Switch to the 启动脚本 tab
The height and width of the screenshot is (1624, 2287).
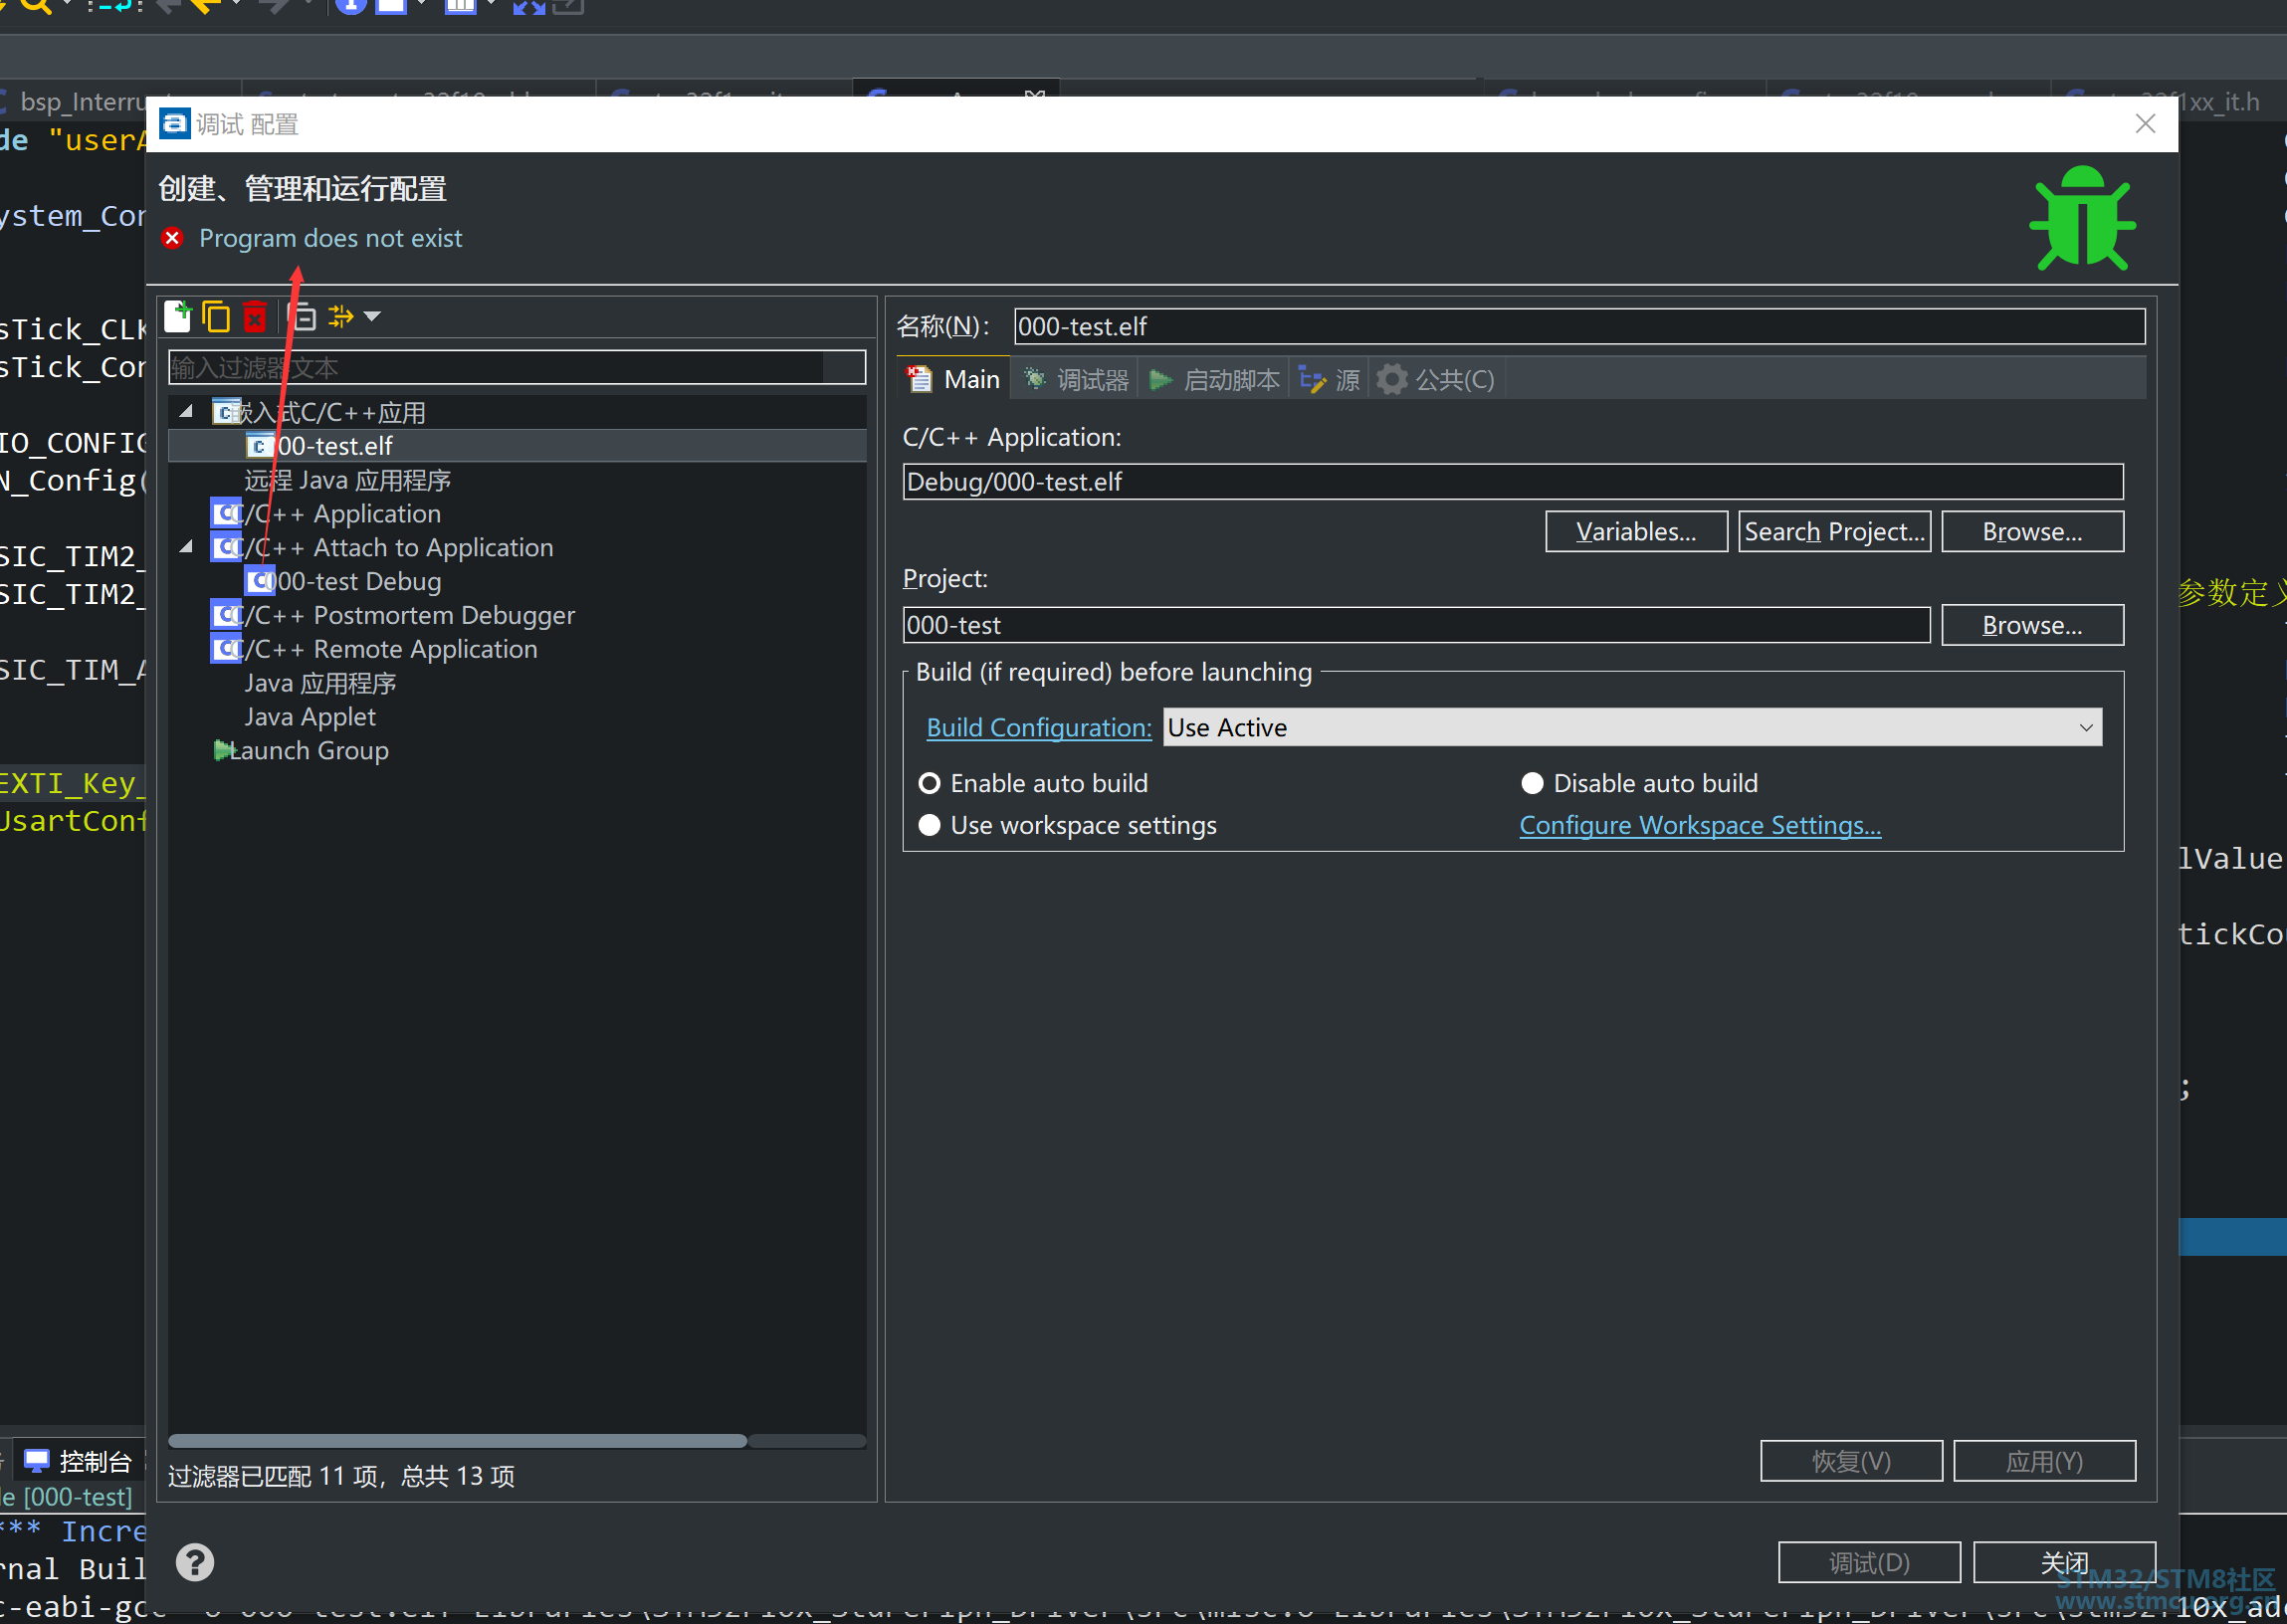1214,380
